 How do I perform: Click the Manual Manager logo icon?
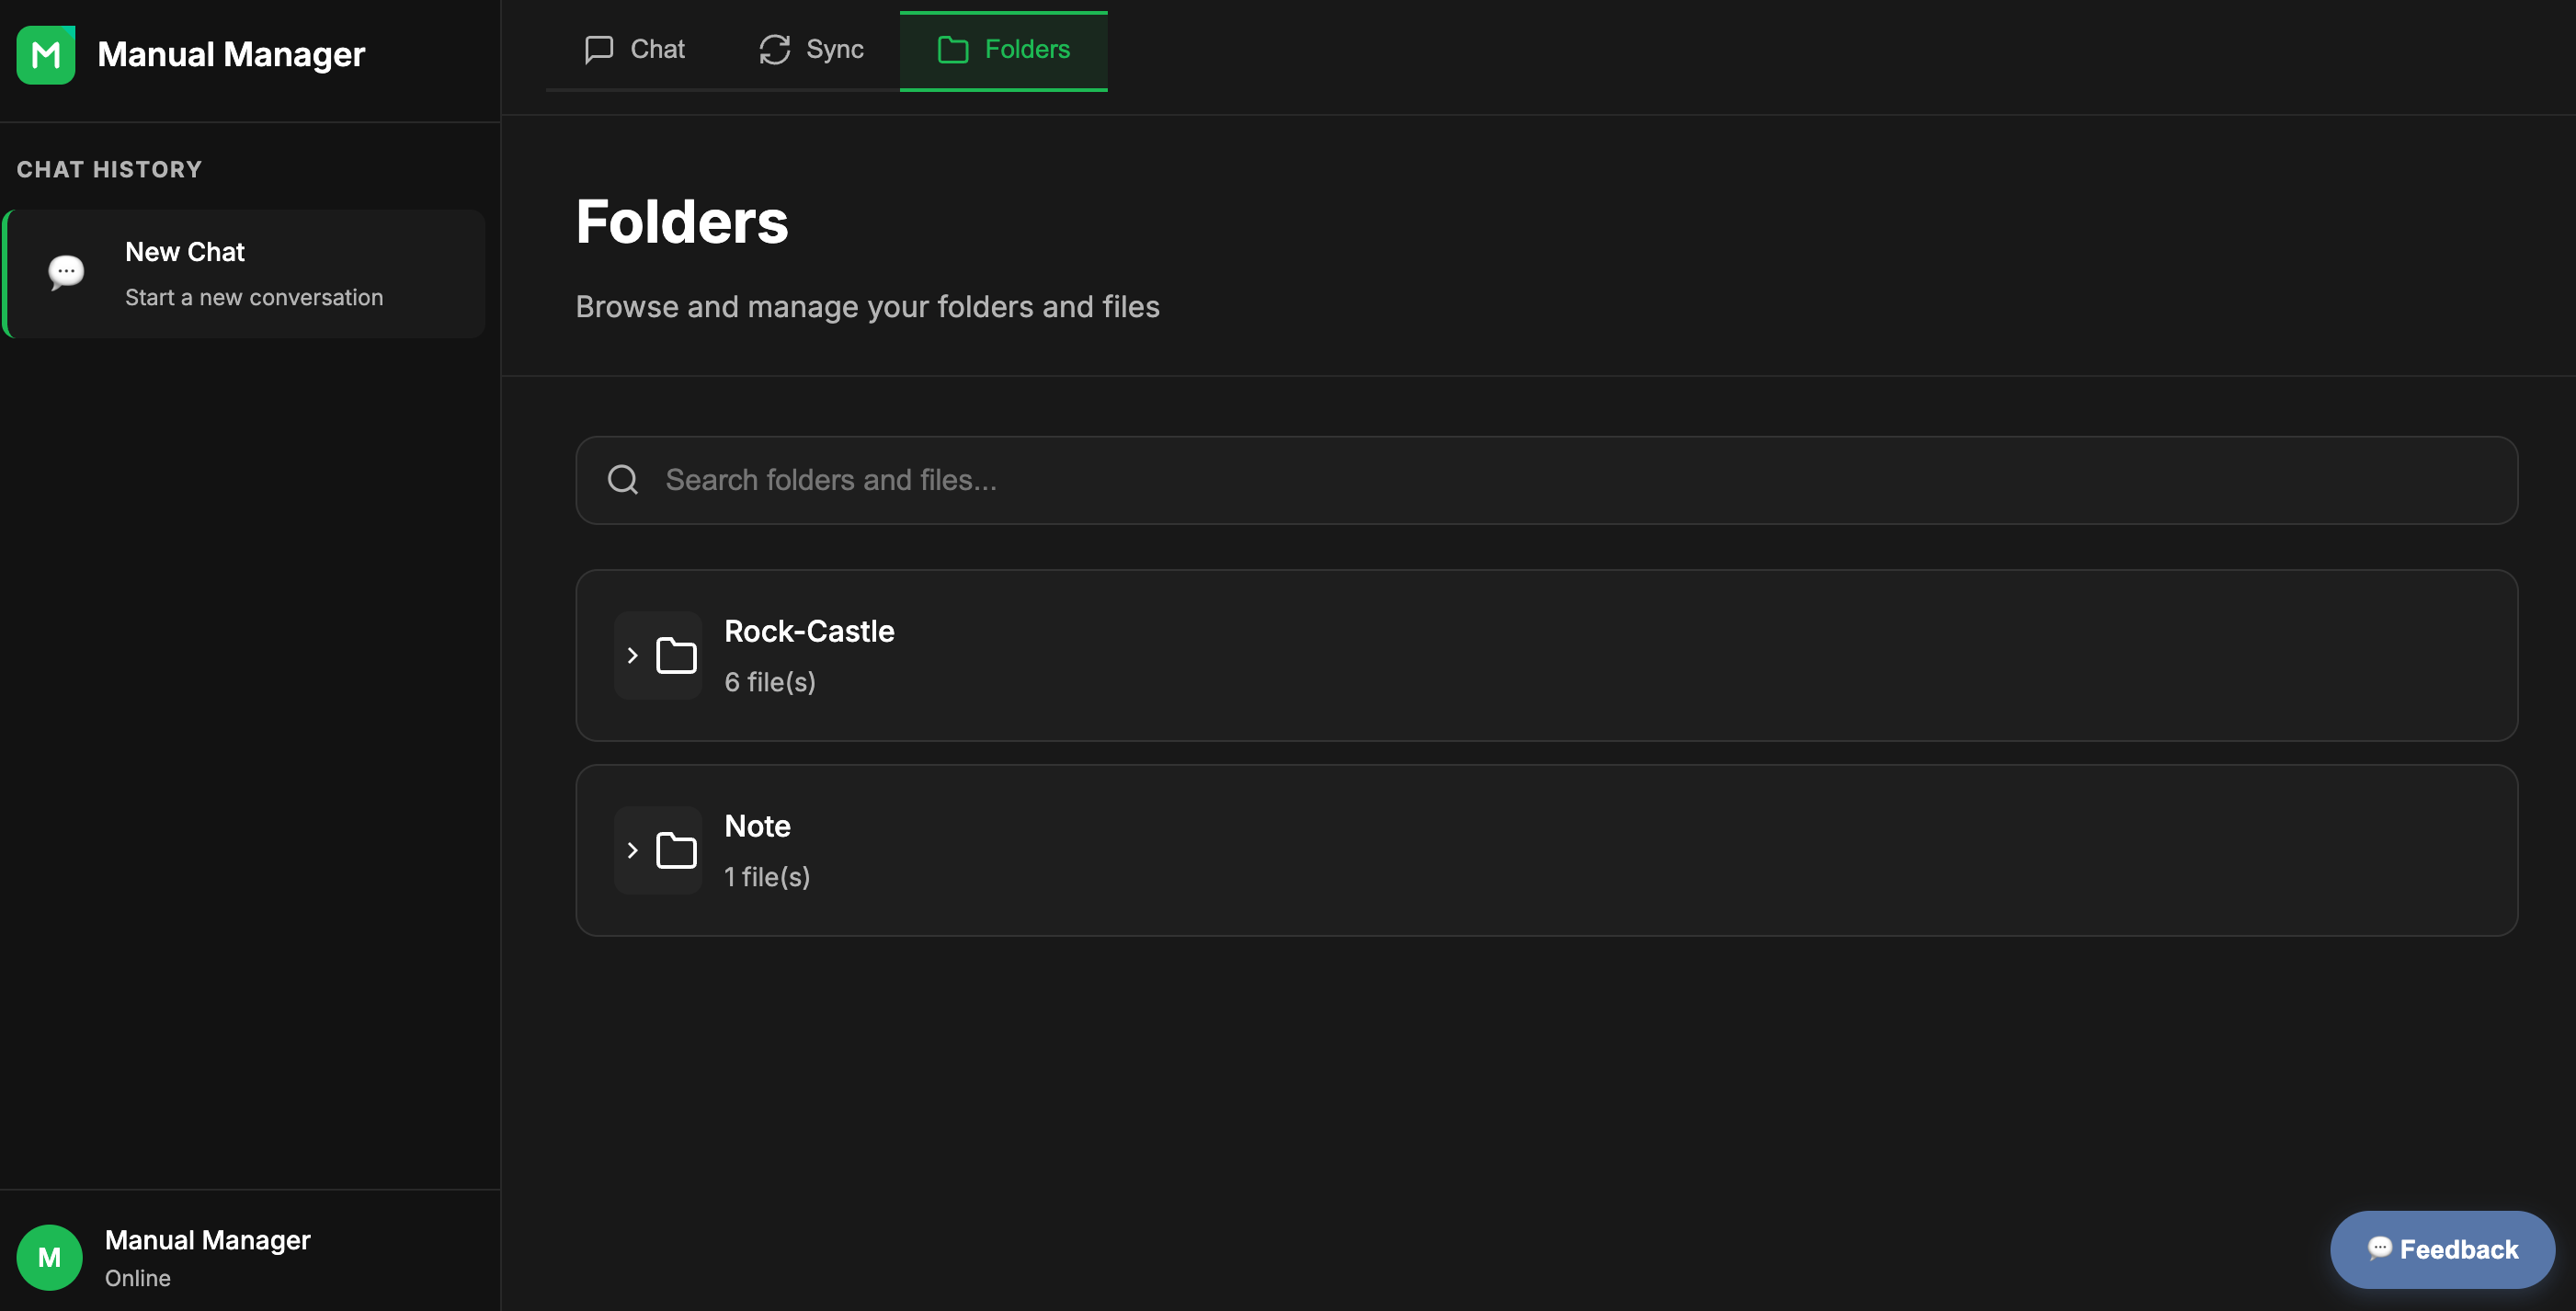click(x=46, y=55)
